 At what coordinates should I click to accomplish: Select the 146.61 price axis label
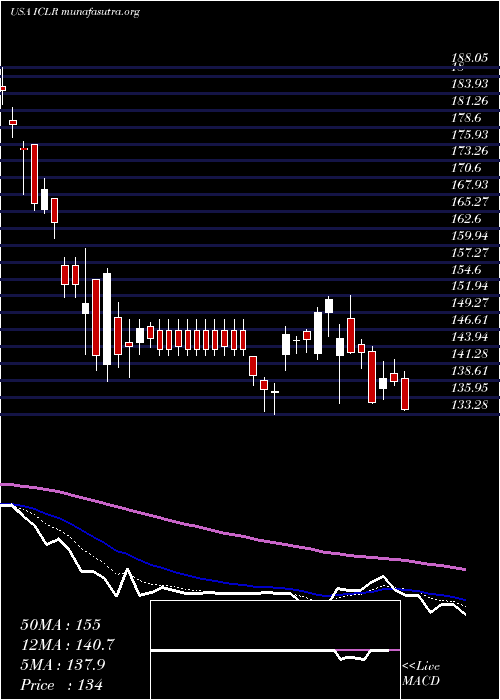[x=471, y=320]
